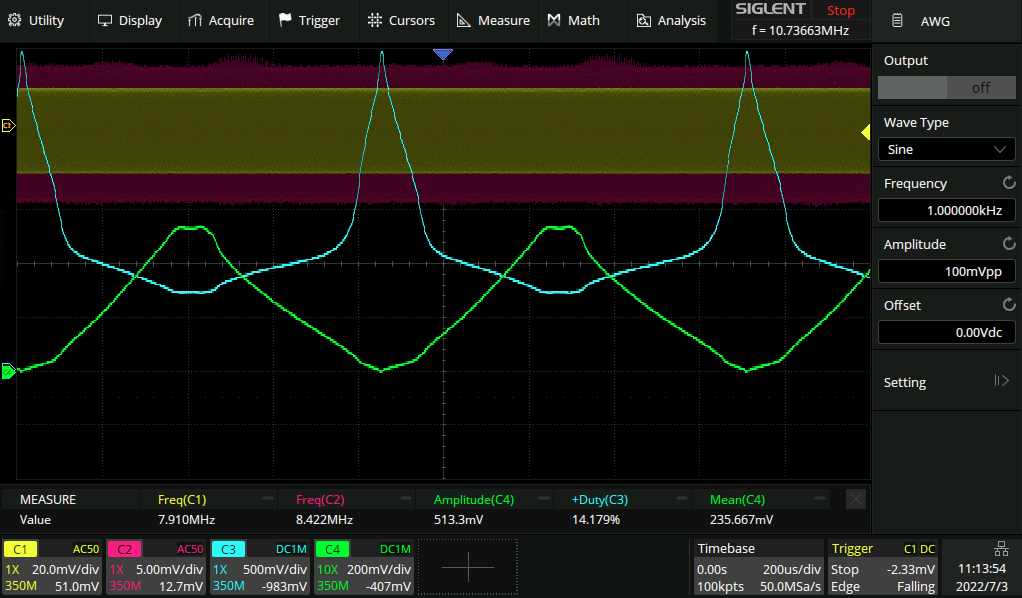Open the Measure menu
Screen dimensions: 1022x598
click(x=493, y=20)
